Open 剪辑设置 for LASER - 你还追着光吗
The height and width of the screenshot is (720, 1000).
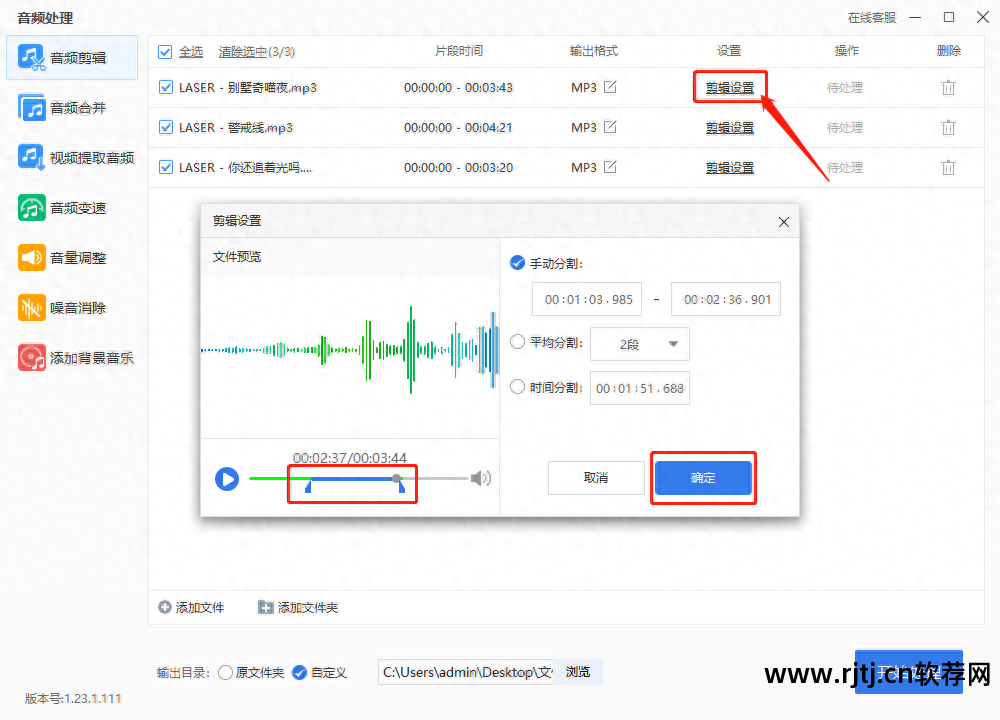[x=730, y=167]
